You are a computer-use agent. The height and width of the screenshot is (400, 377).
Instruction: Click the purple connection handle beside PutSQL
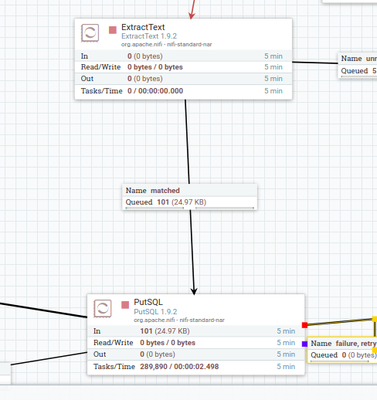tap(304, 344)
